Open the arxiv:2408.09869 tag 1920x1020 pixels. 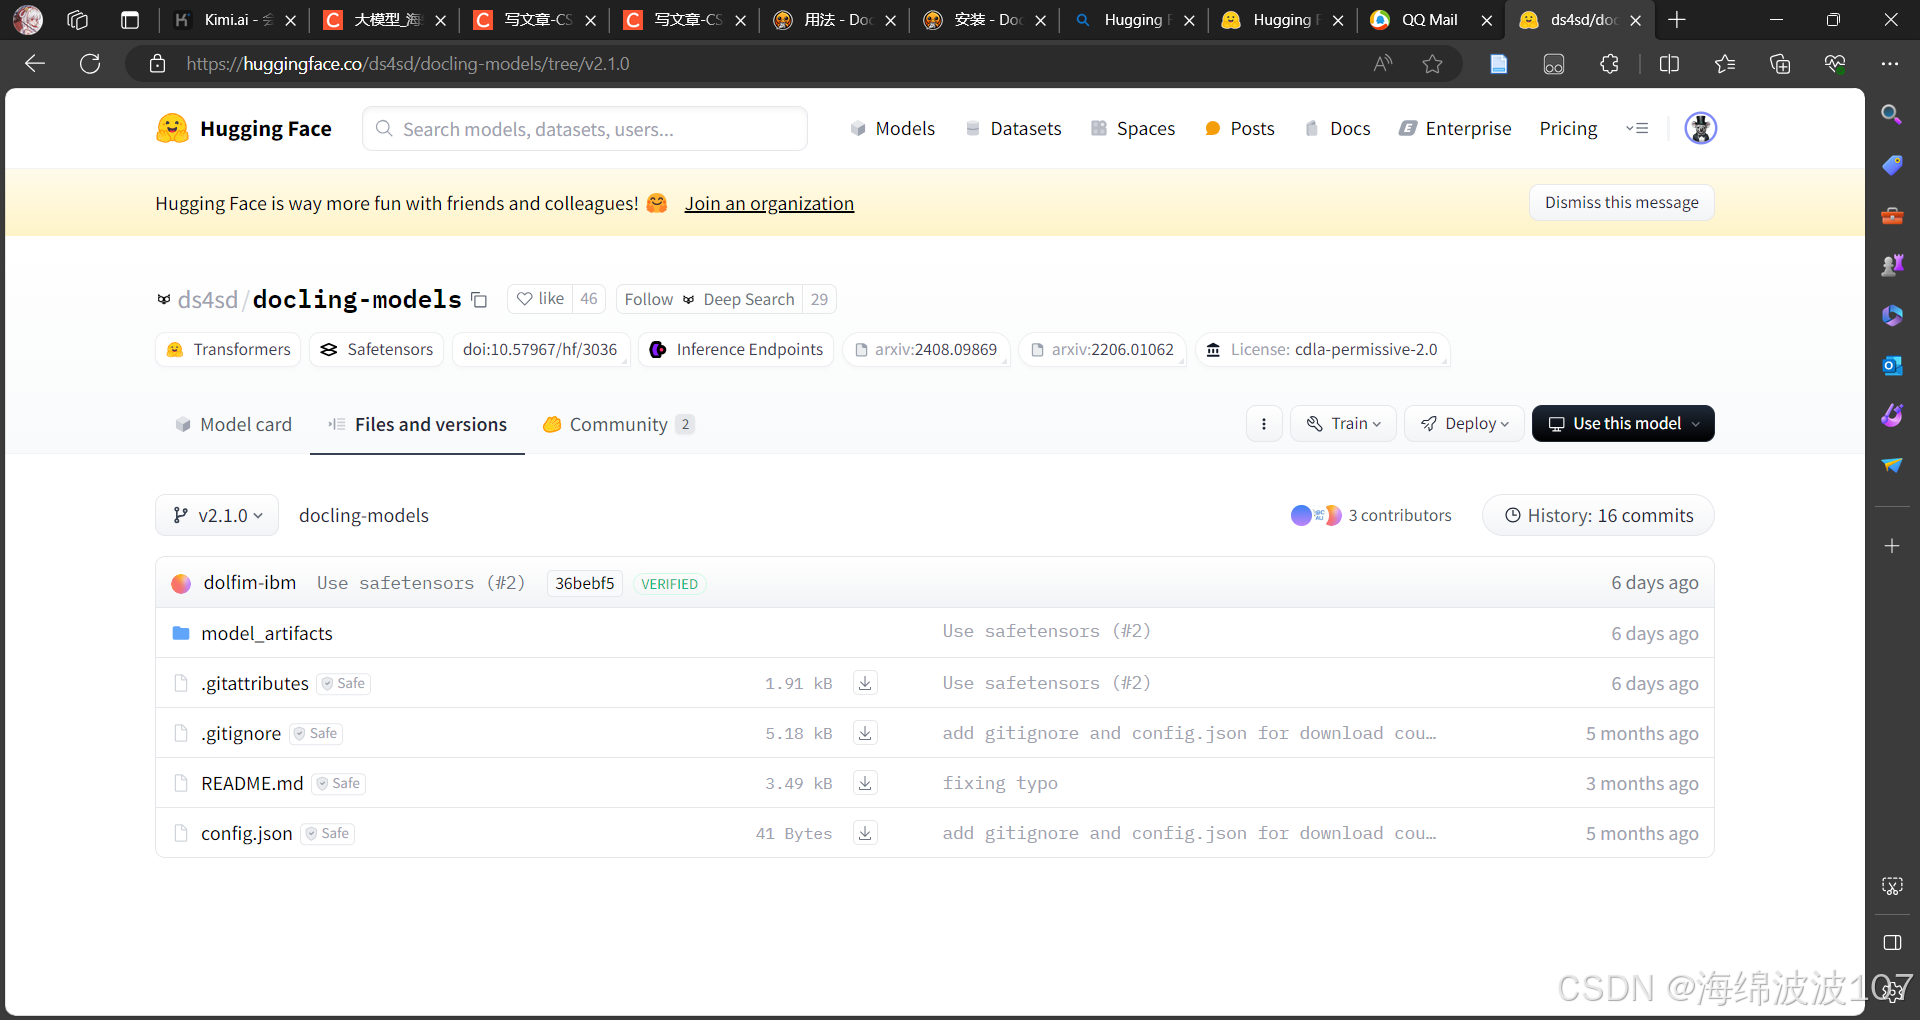pyautogui.click(x=926, y=349)
